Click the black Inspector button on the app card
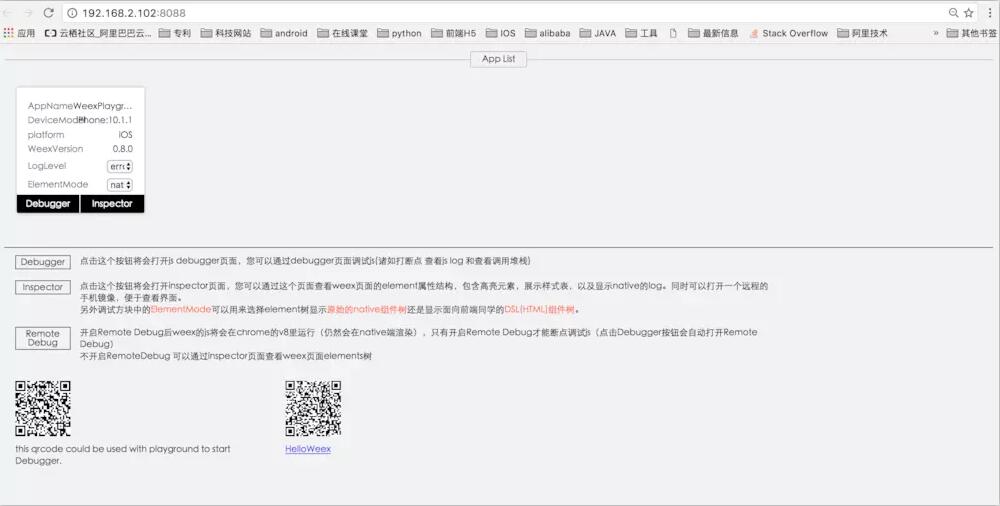 click(112, 204)
